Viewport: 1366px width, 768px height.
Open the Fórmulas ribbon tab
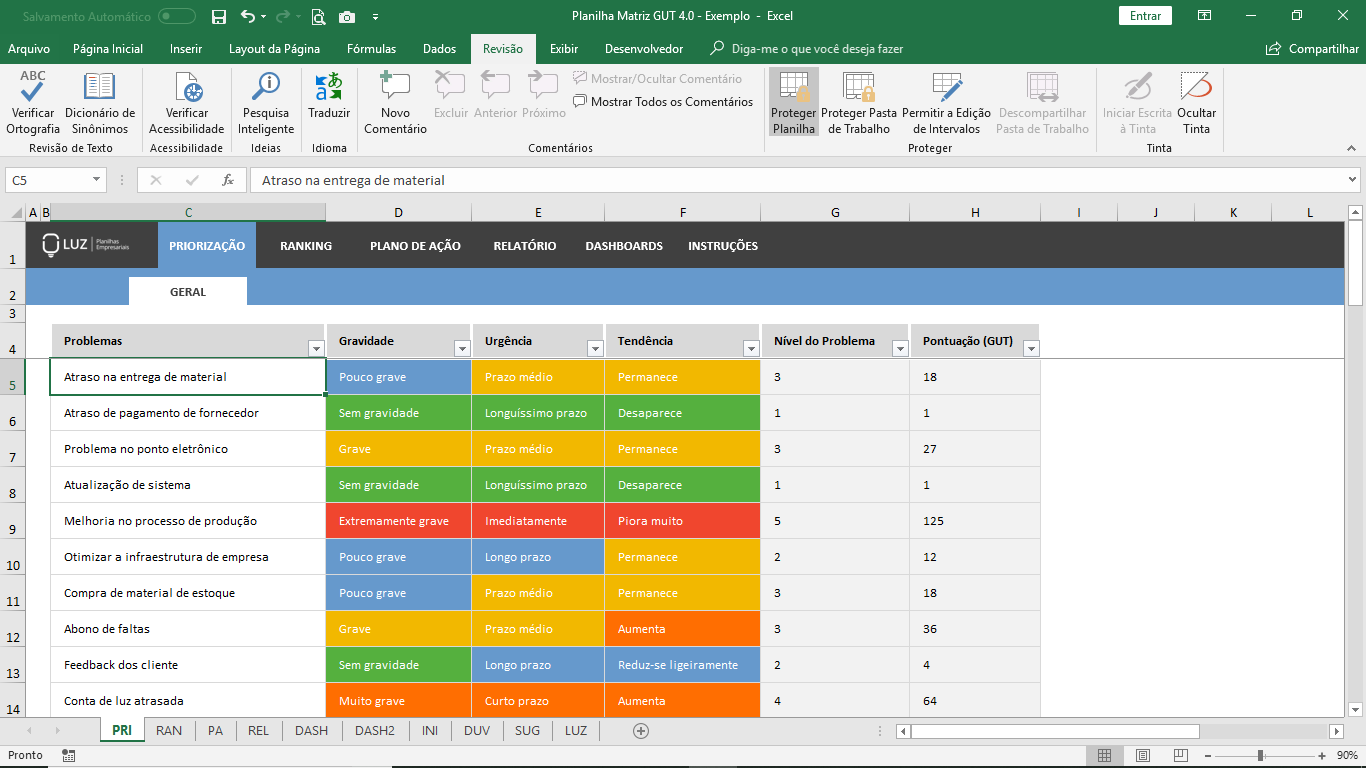371,48
